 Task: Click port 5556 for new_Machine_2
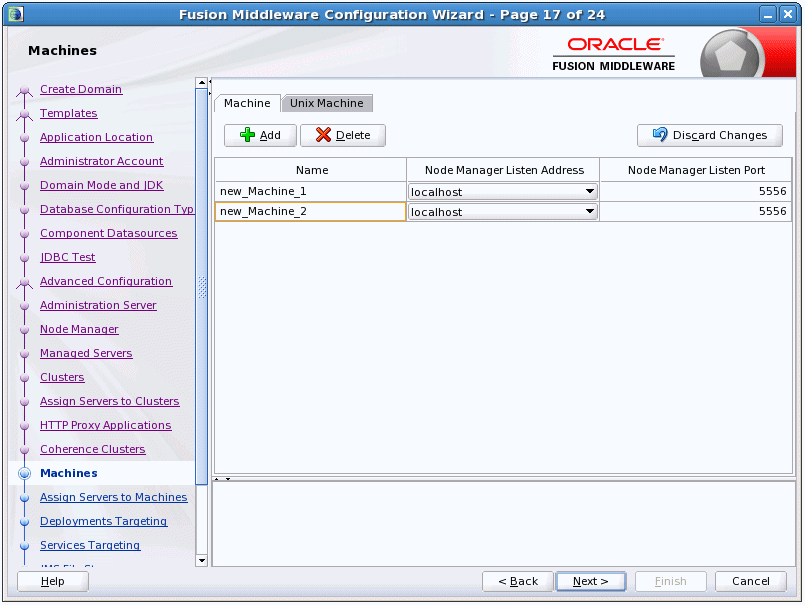click(695, 211)
